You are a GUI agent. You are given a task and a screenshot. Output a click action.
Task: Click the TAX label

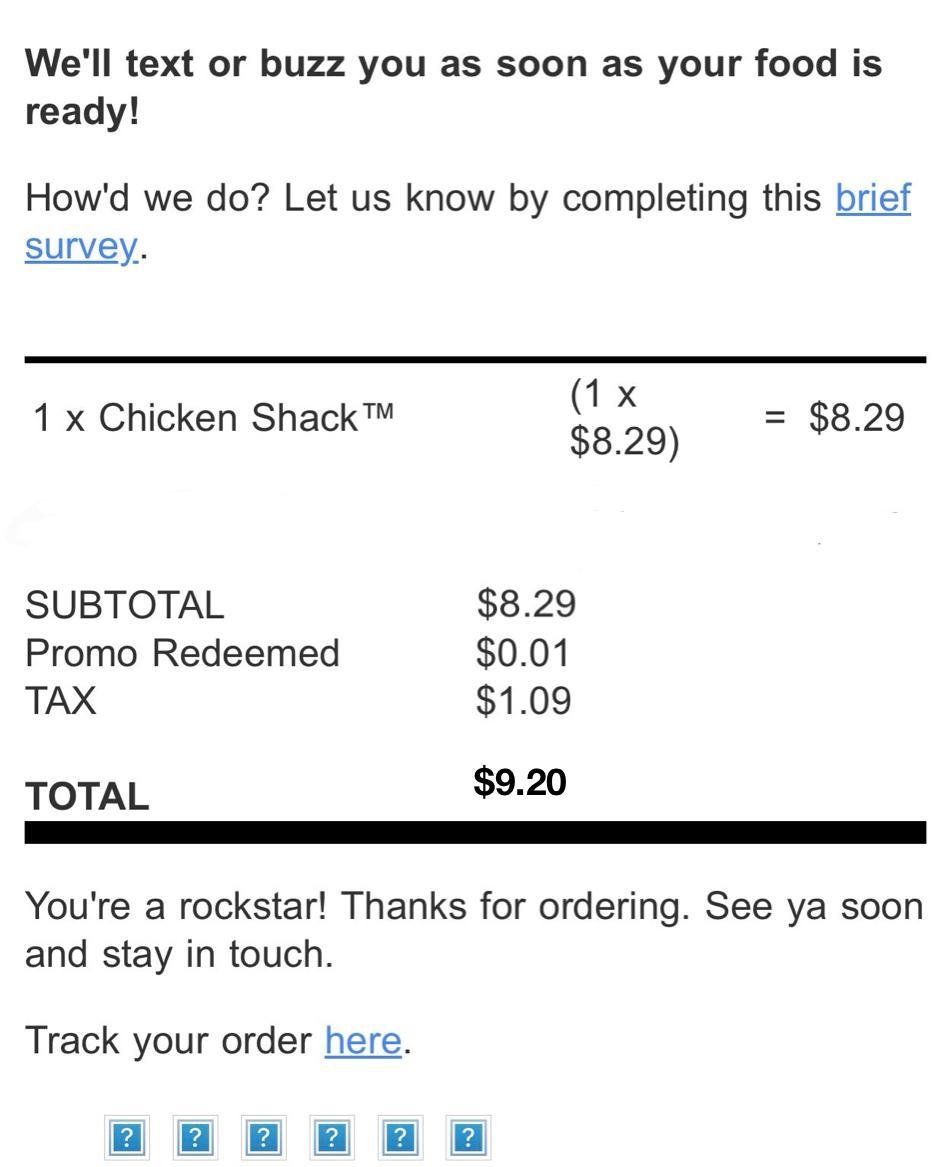pyautogui.click(x=61, y=701)
